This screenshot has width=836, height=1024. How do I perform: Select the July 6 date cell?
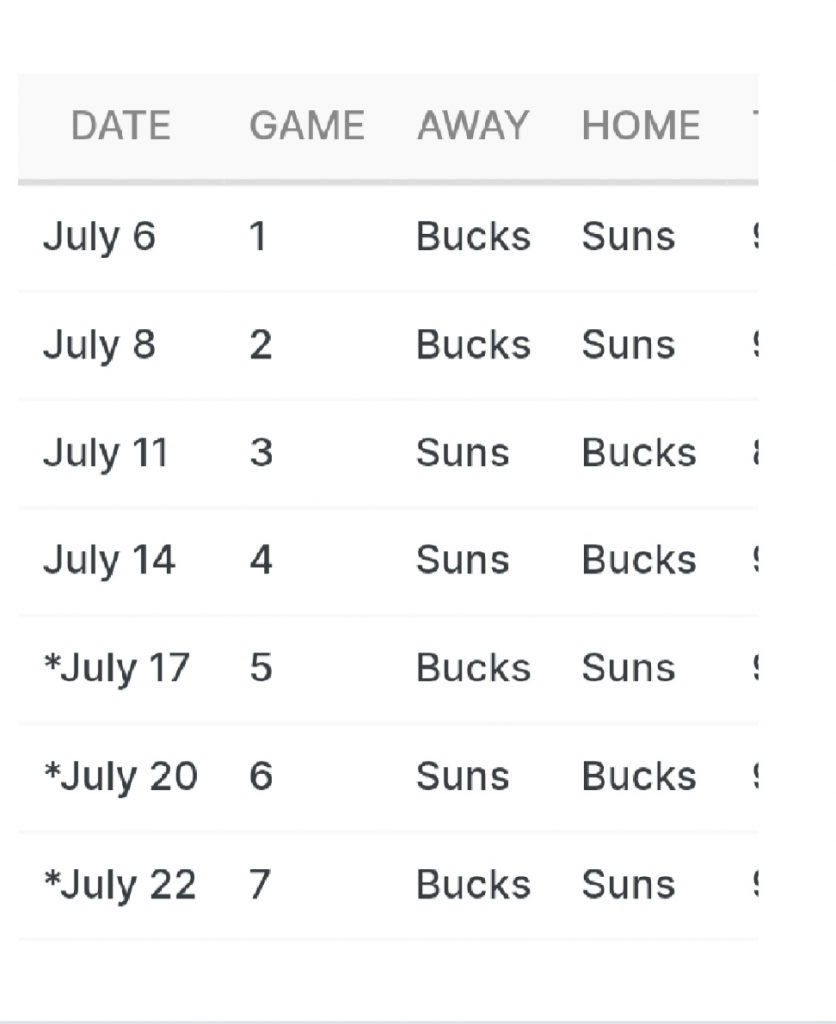coord(99,238)
